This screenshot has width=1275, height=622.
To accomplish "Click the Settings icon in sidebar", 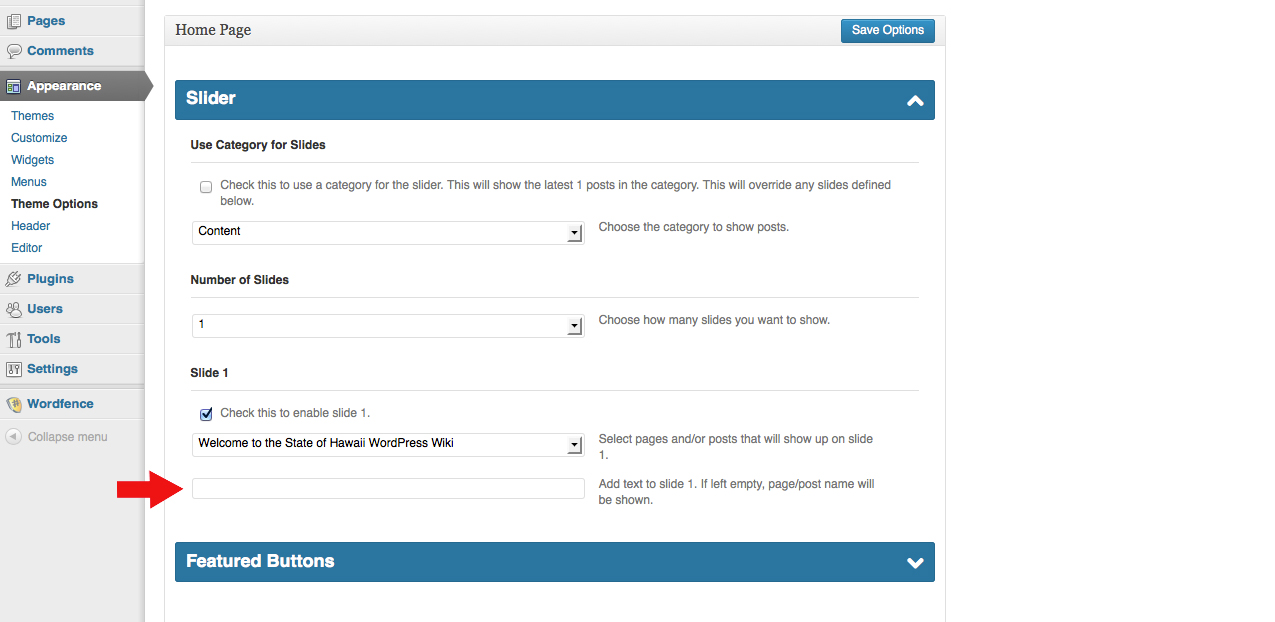I will tap(14, 369).
